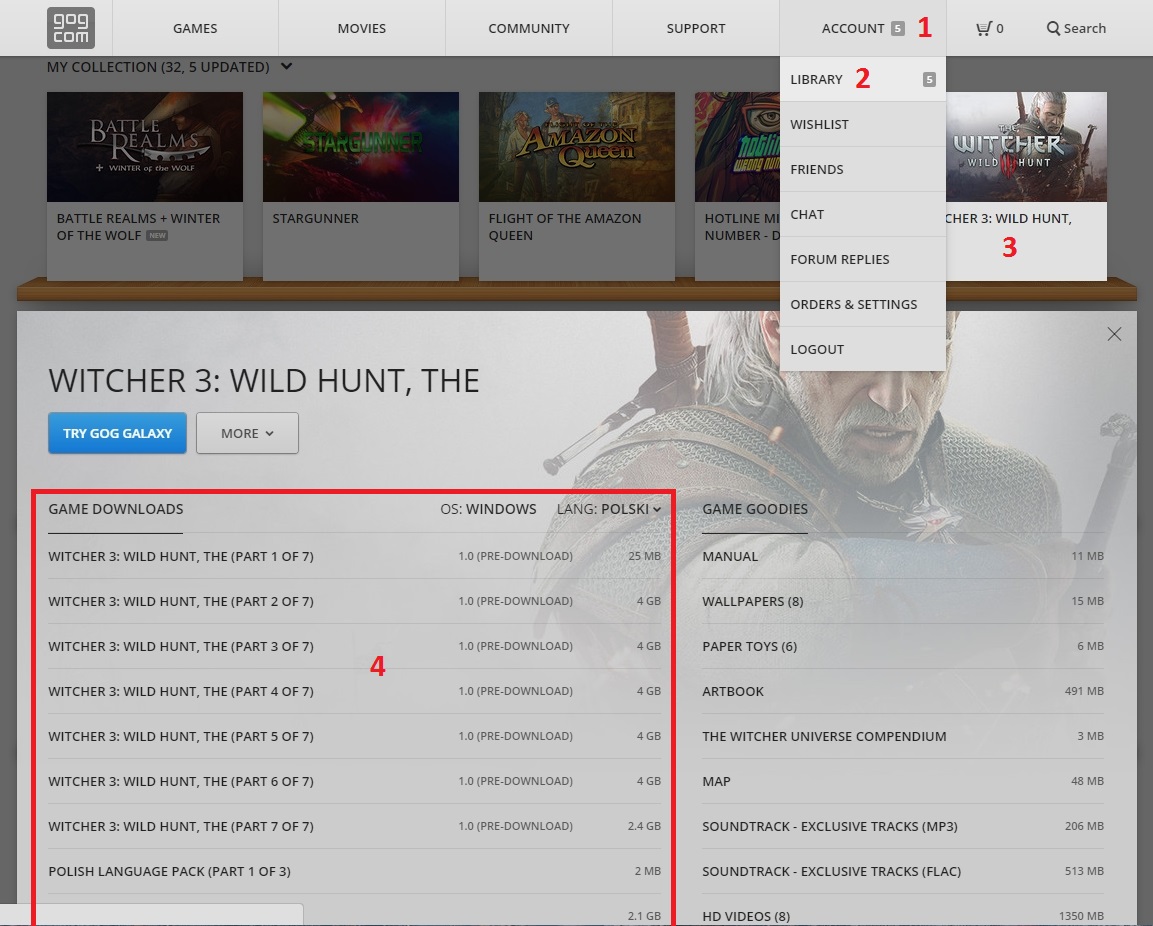Download the MANUAL goodie
The height and width of the screenshot is (926, 1153).
[x=903, y=556]
